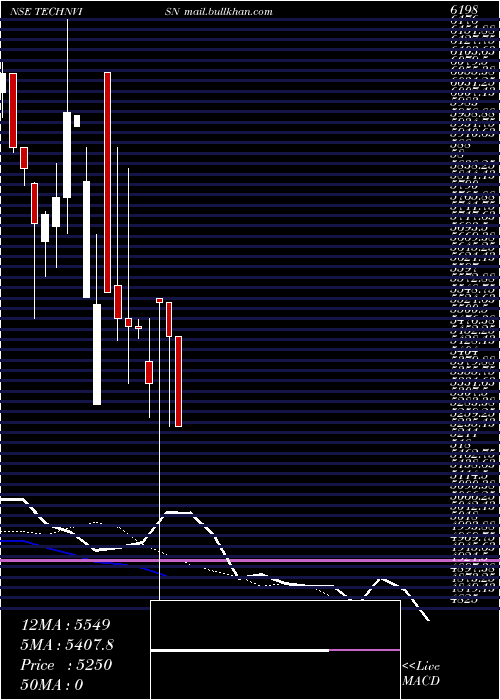500x700 pixels.
Task: Click the 5MA : 5407.8 value
Action: pos(67,645)
